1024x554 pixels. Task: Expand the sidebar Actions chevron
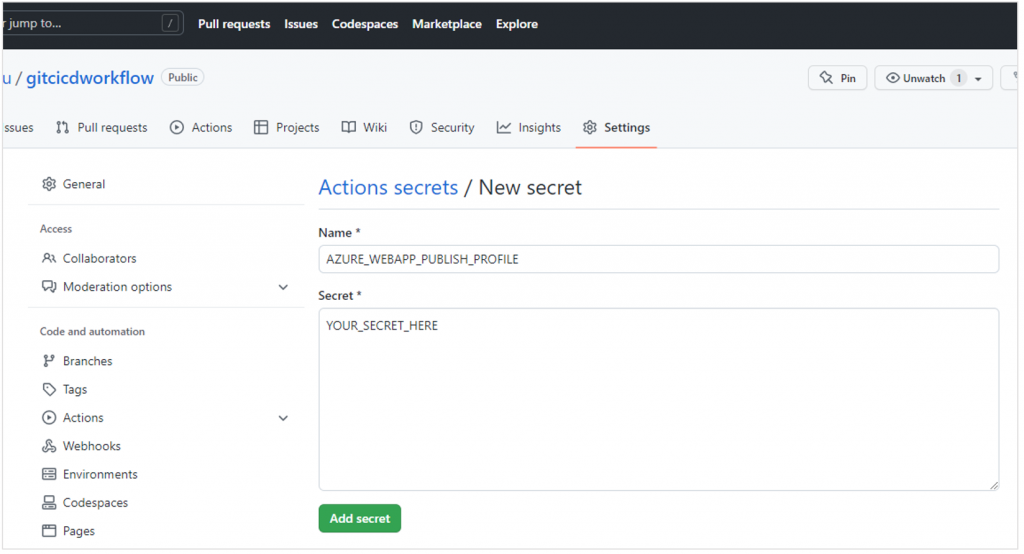coord(283,418)
